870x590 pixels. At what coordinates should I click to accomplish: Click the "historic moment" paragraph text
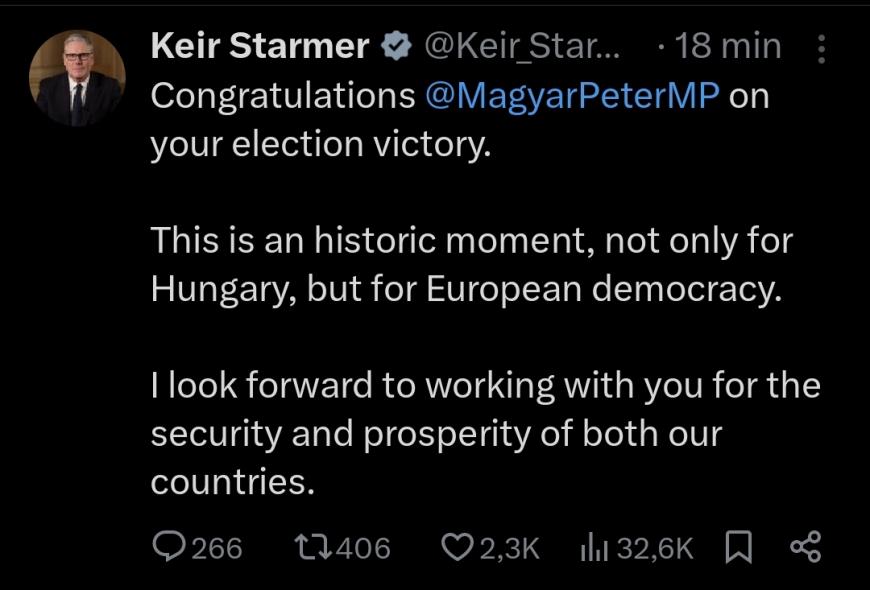pos(470,265)
